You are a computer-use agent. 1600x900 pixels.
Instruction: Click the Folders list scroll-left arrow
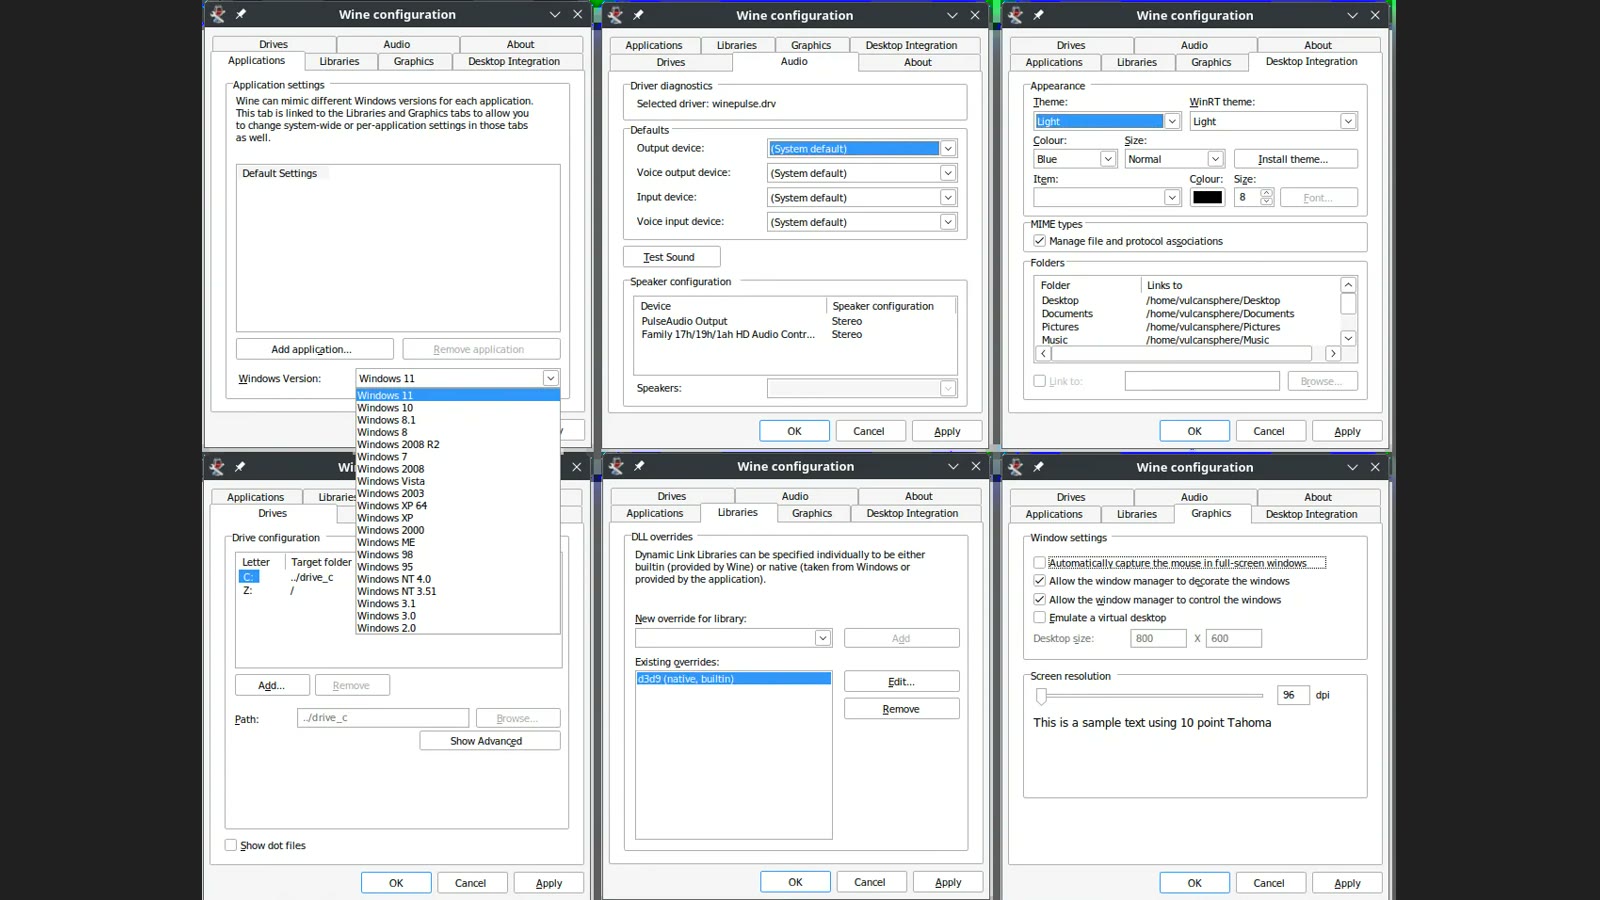point(1043,354)
